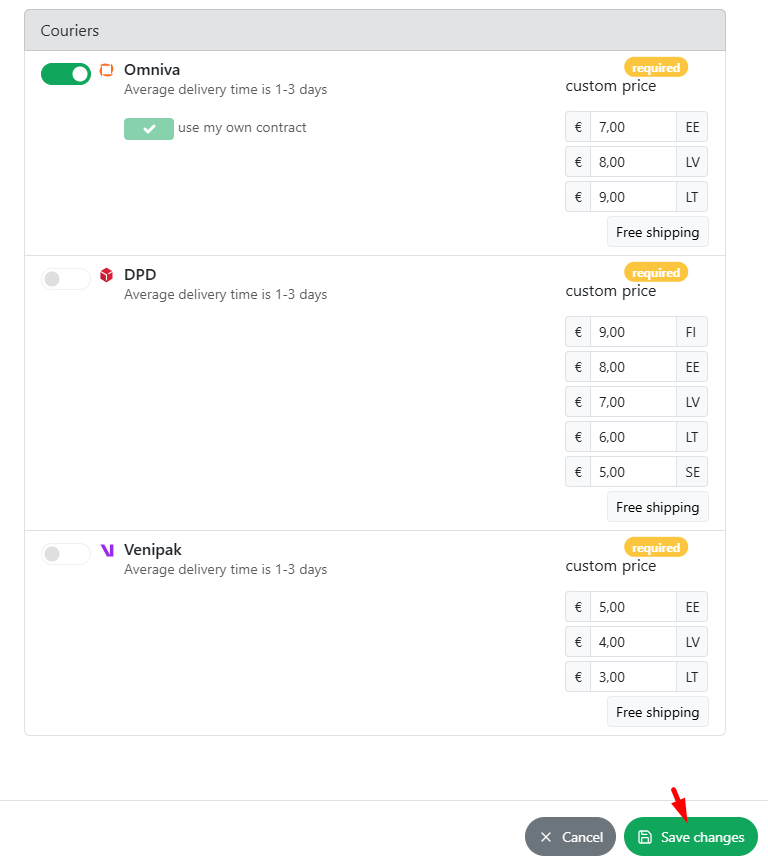This screenshot has width=768, height=865.
Task: Click the X icon on Cancel button
Action: coord(546,837)
